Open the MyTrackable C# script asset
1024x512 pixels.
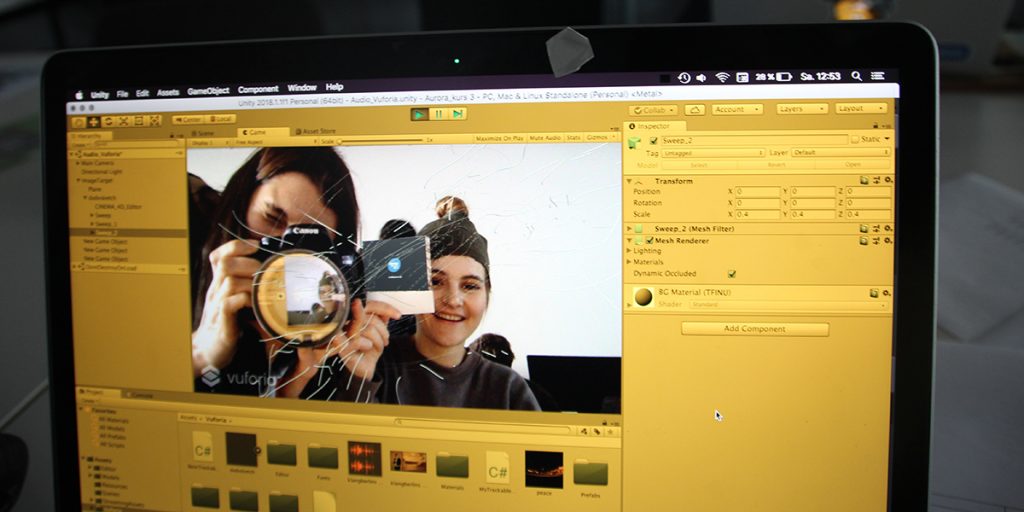click(497, 466)
